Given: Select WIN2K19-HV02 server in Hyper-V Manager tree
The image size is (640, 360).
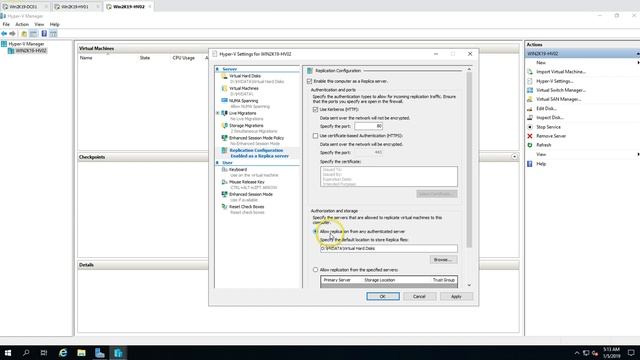Looking at the screenshot, I should [x=27, y=51].
